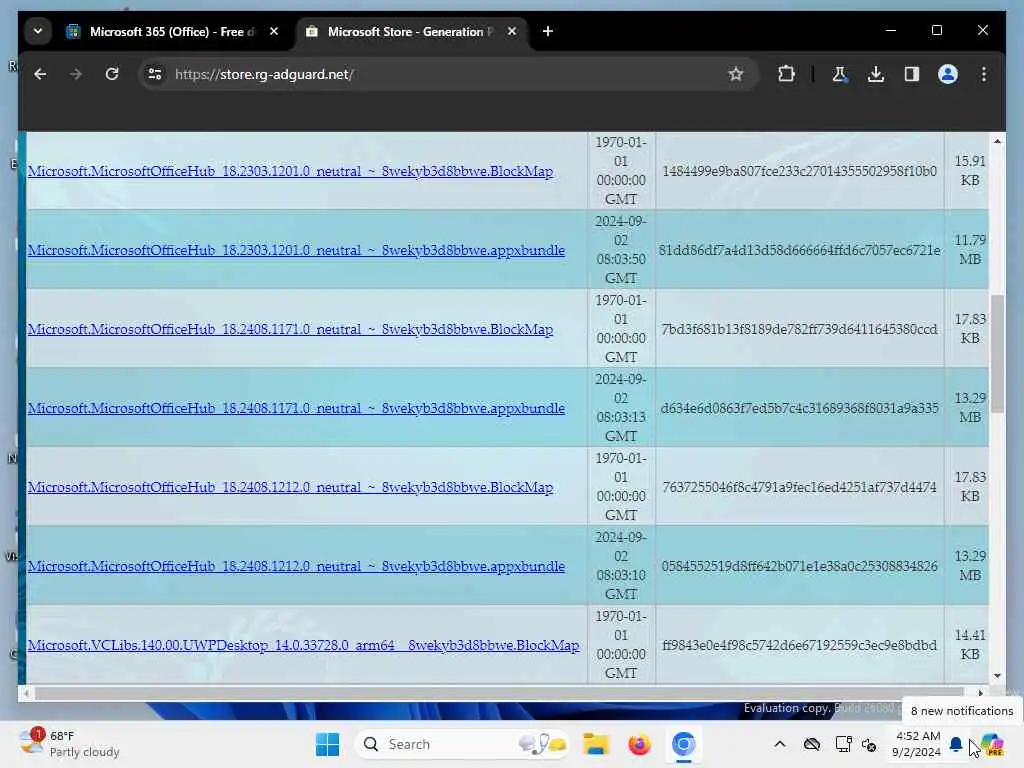Open a new browser tab
Image resolution: width=1024 pixels, height=768 pixels.
coord(548,31)
